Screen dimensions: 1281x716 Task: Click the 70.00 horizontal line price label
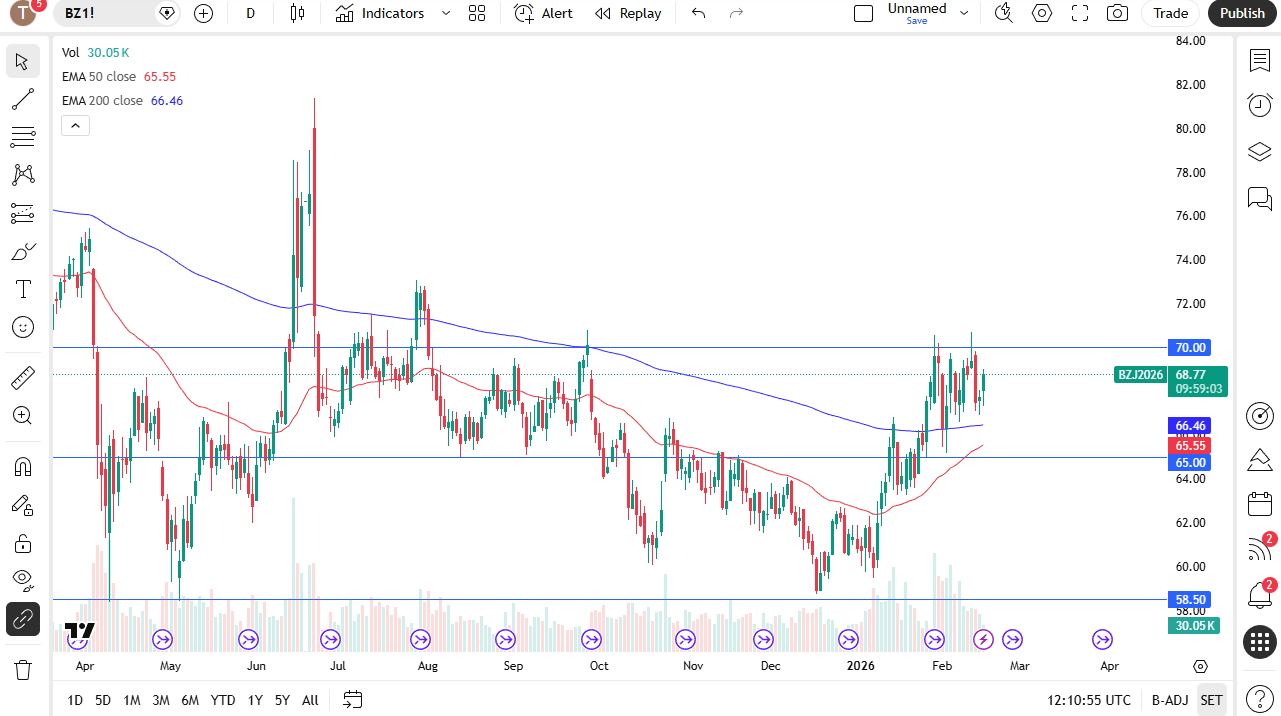point(1190,348)
